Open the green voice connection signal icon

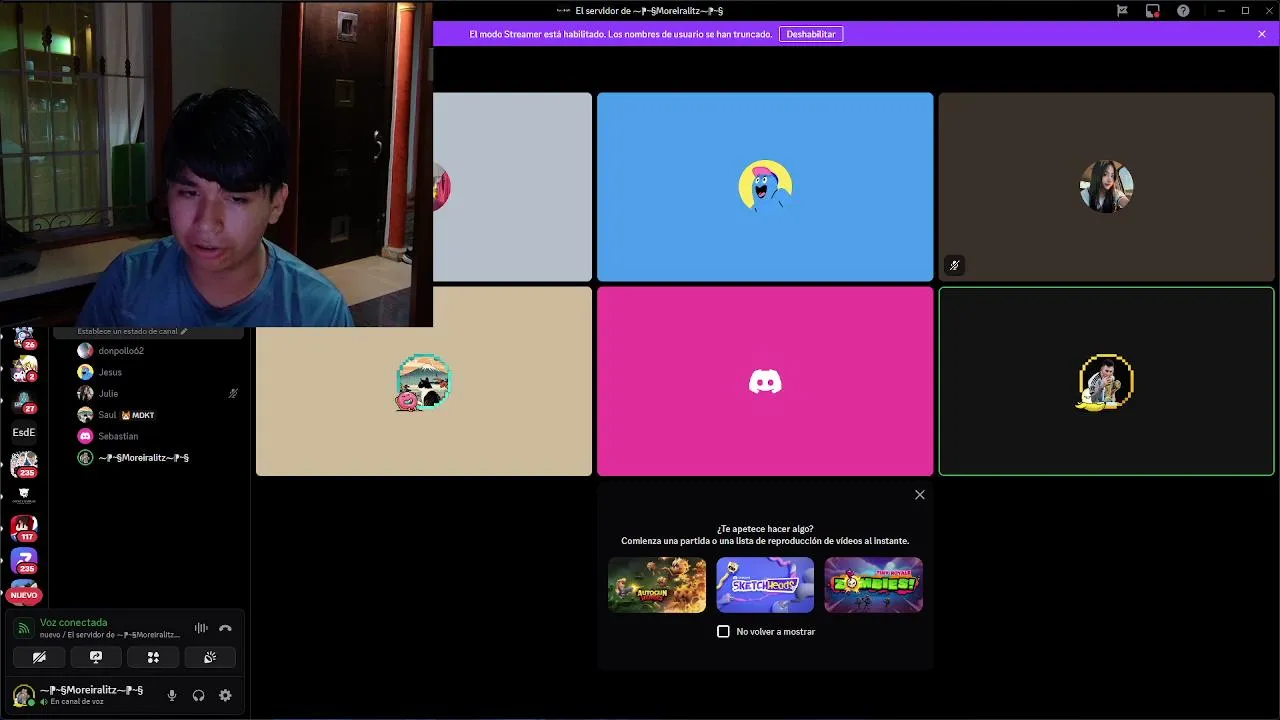tap(24, 628)
